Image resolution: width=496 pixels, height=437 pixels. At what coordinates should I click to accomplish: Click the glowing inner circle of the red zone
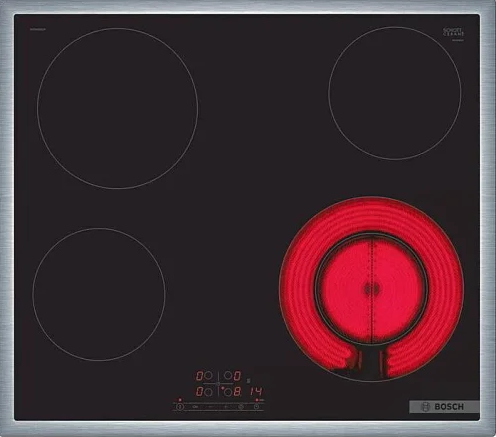[371, 289]
